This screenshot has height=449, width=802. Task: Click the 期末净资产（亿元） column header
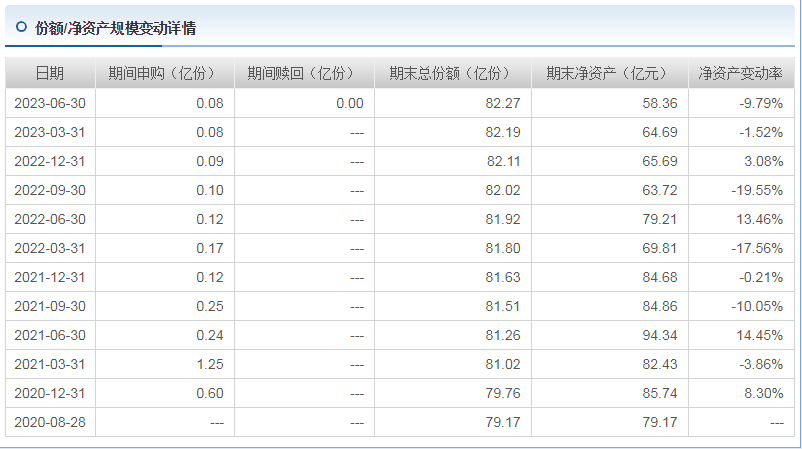tap(610, 74)
